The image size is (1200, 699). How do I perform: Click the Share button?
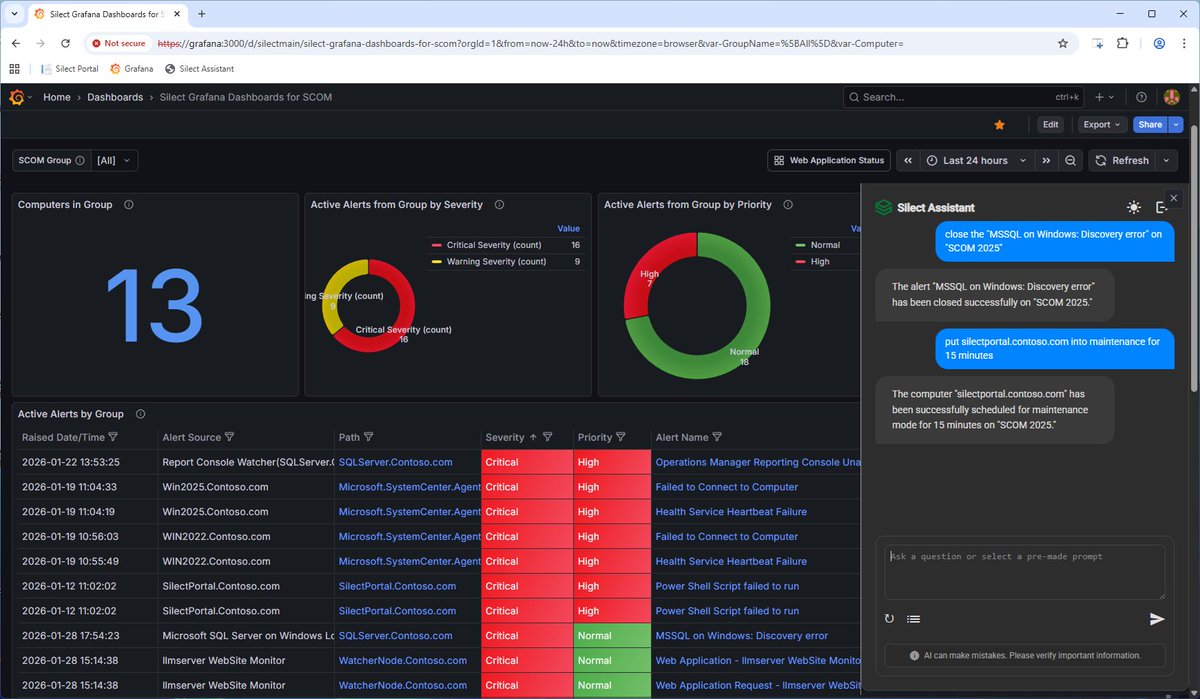pyautogui.click(x=1150, y=125)
